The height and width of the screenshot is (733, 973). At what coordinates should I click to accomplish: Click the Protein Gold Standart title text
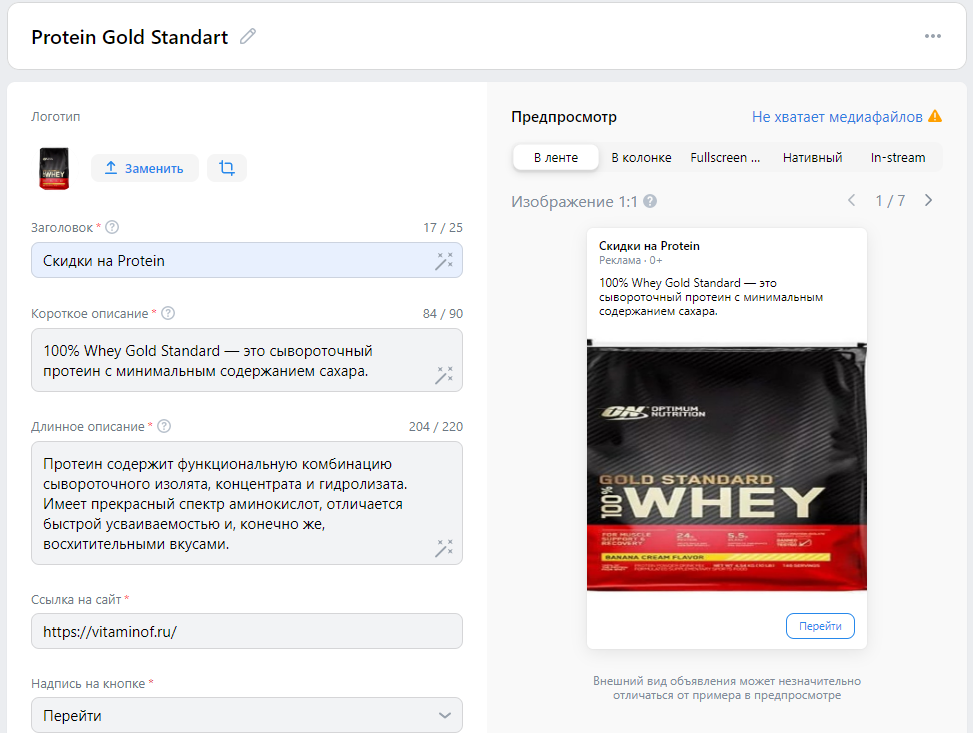tap(130, 37)
